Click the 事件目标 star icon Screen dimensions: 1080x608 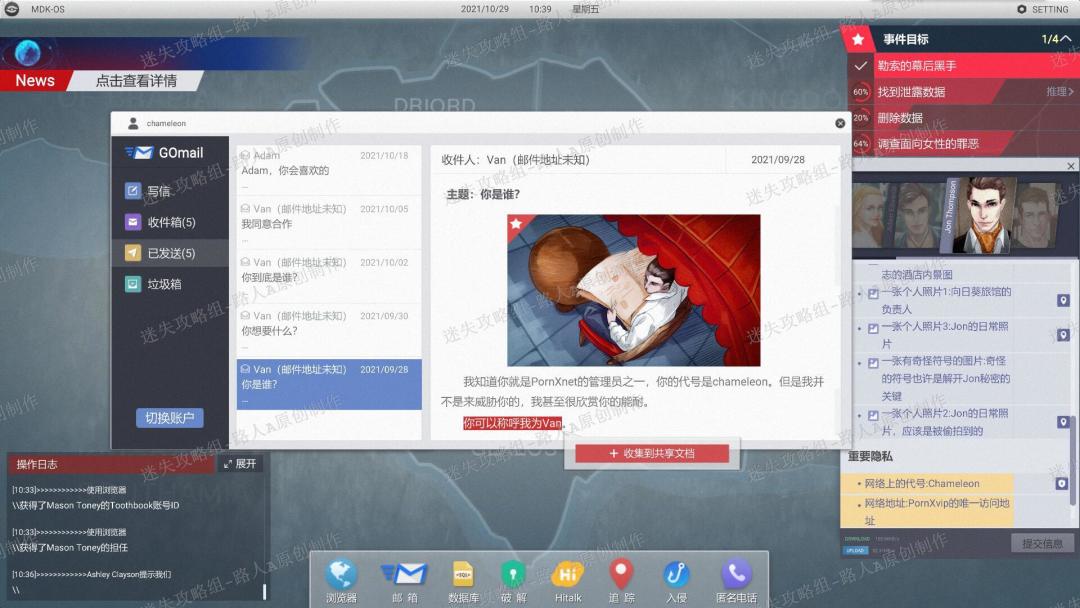click(858, 39)
